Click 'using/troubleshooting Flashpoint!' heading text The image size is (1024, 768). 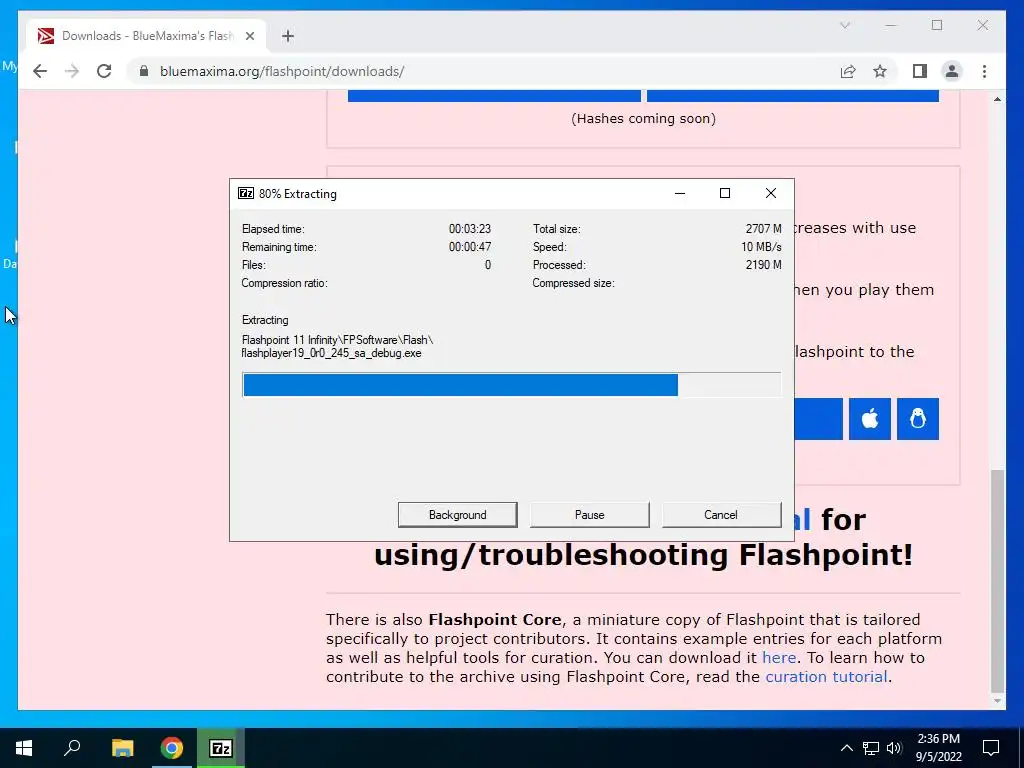(x=643, y=555)
